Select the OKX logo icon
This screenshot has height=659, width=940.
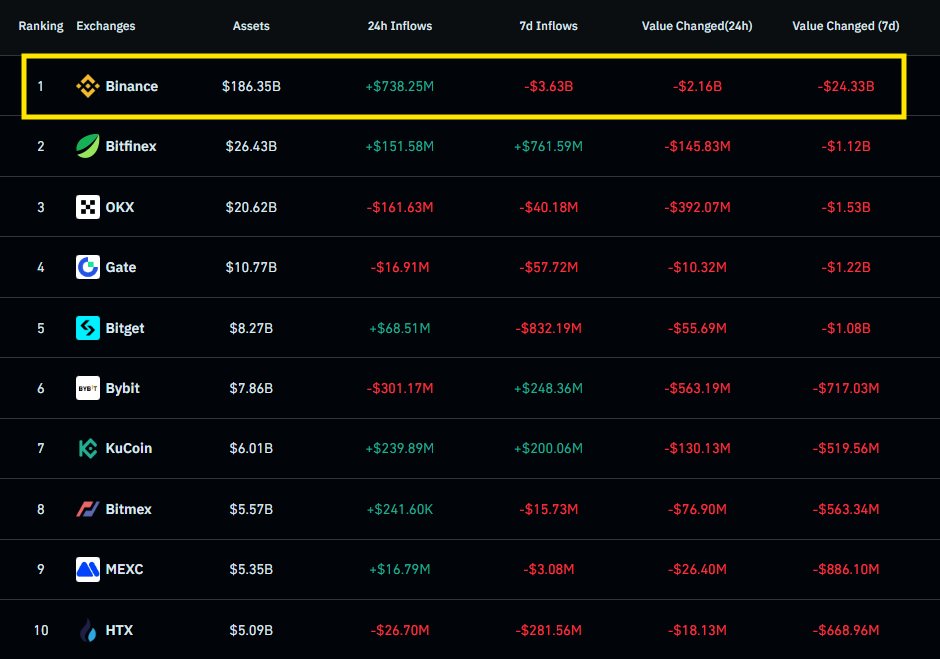[x=87, y=207]
